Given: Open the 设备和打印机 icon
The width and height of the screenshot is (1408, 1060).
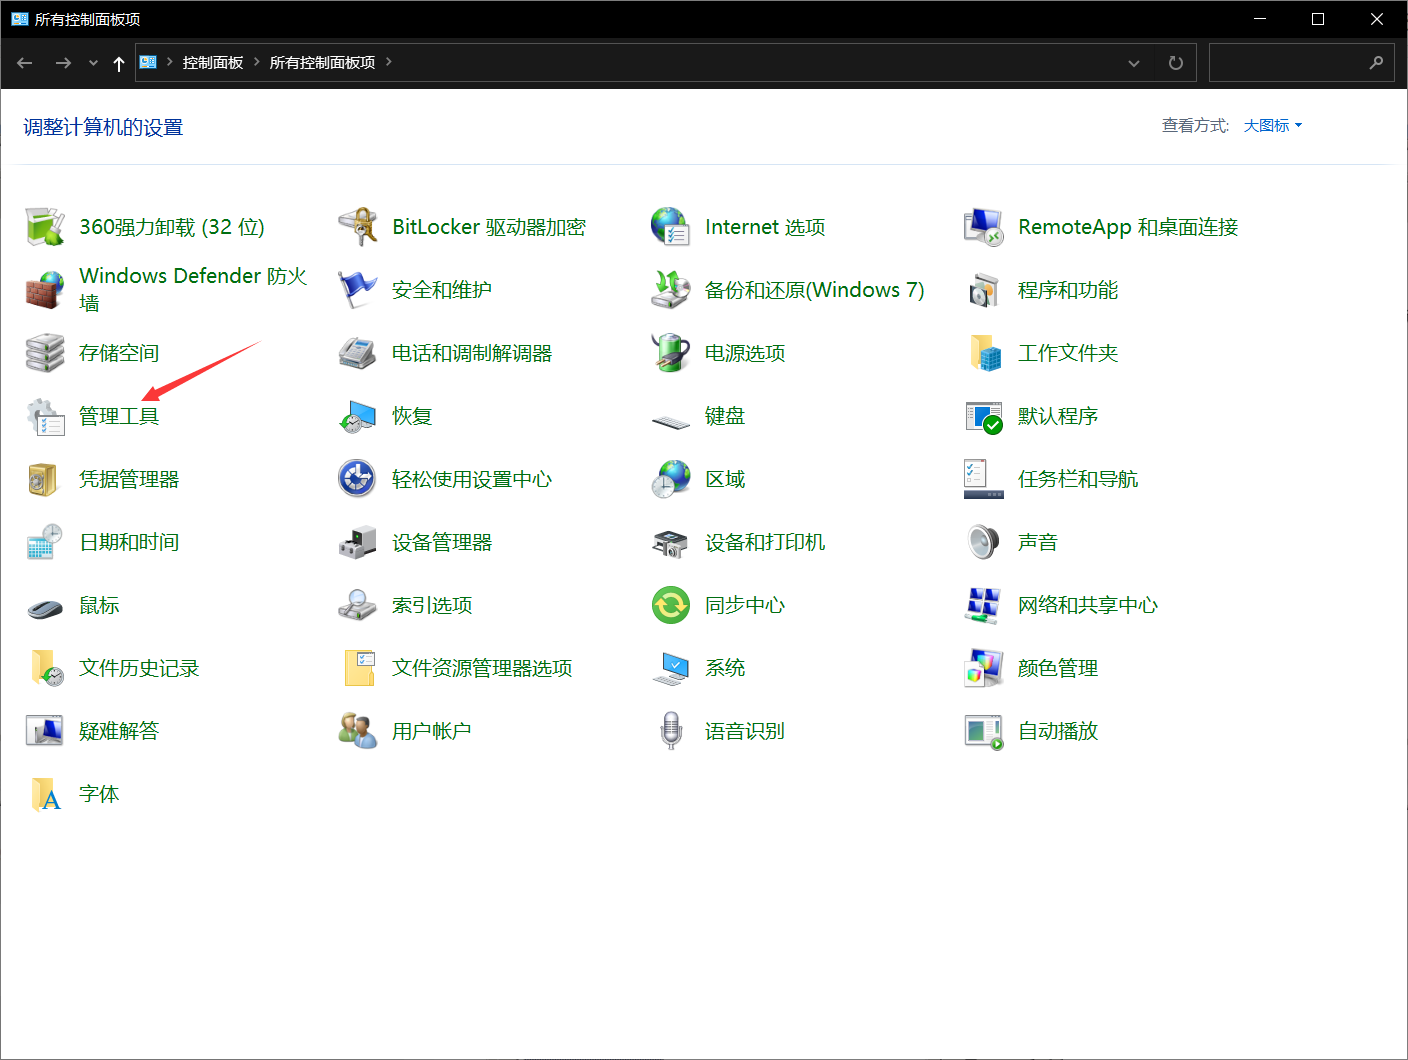Looking at the screenshot, I should (x=671, y=543).
